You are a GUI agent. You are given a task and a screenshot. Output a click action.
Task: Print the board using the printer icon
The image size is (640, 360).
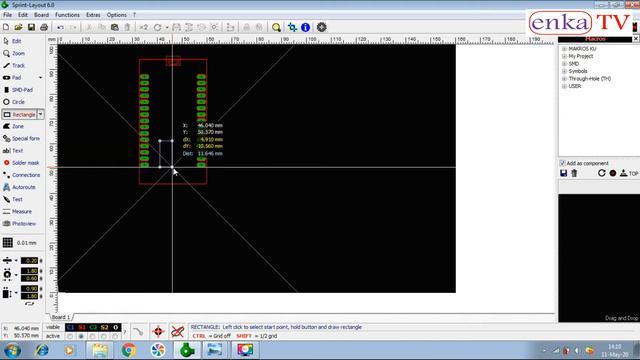[x=44, y=27]
